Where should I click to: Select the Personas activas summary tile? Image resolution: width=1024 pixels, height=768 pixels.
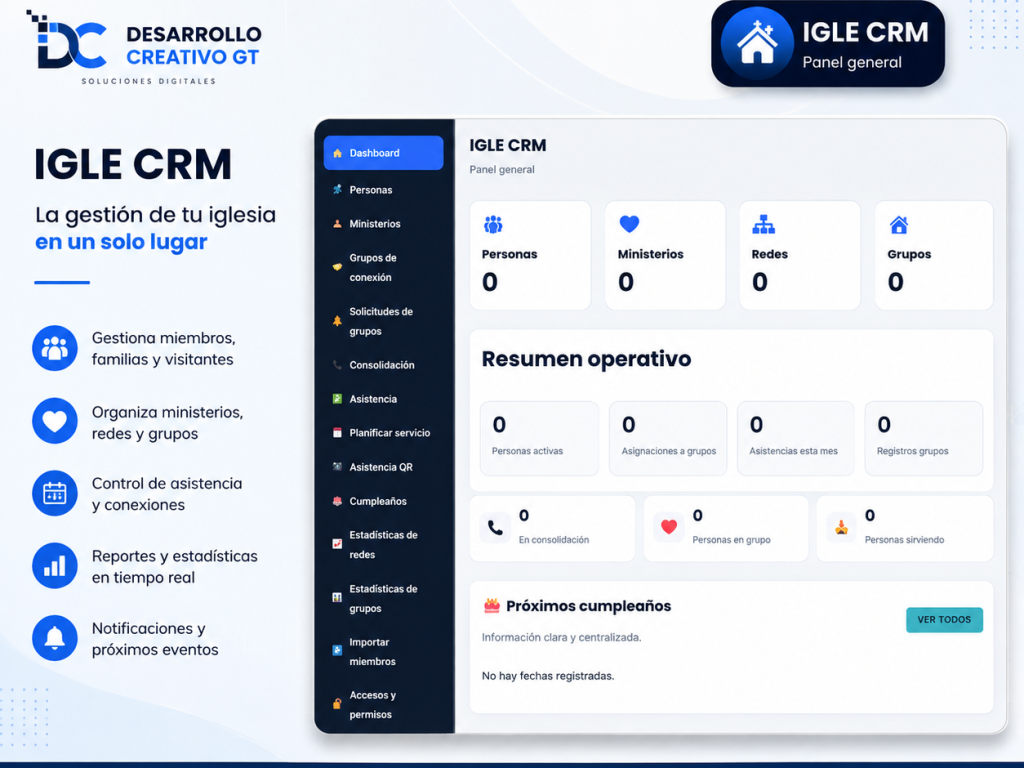click(539, 438)
